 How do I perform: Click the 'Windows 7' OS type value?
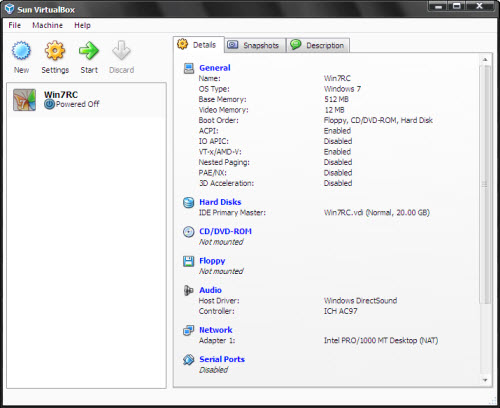[342, 89]
